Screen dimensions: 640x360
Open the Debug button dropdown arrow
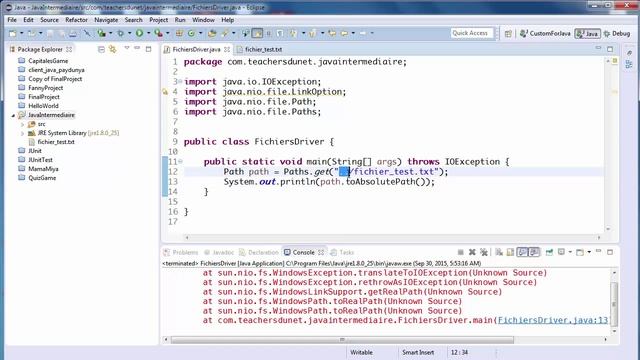tap(129, 33)
